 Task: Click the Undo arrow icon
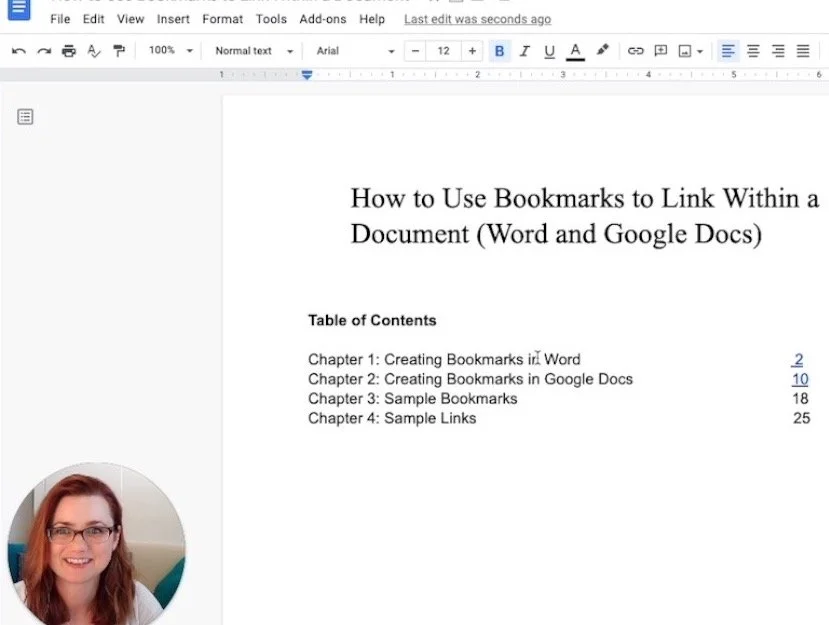pyautogui.click(x=19, y=51)
